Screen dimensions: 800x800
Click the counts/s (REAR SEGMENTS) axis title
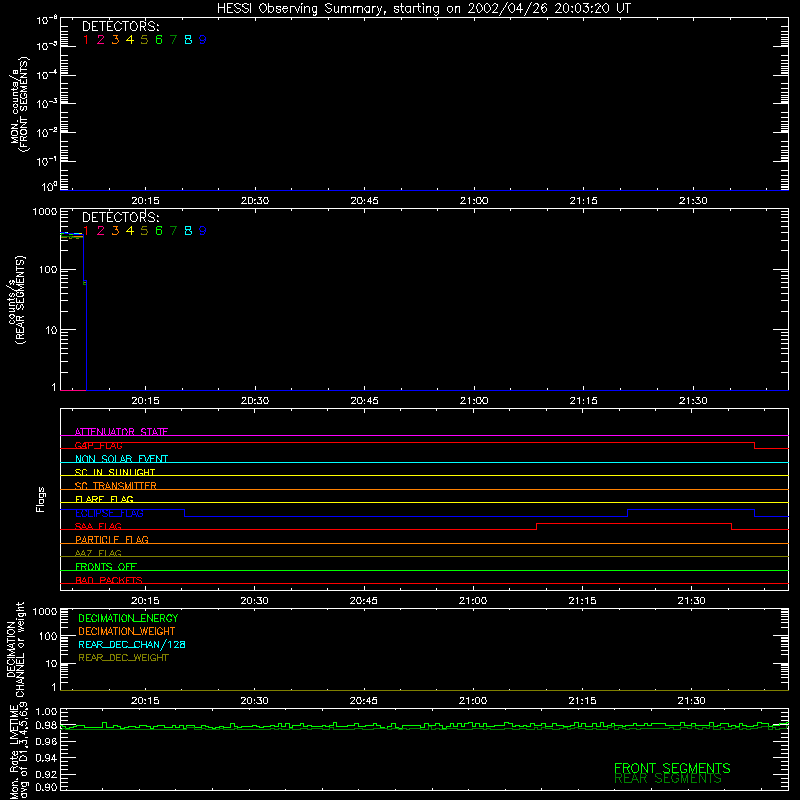click(16, 300)
